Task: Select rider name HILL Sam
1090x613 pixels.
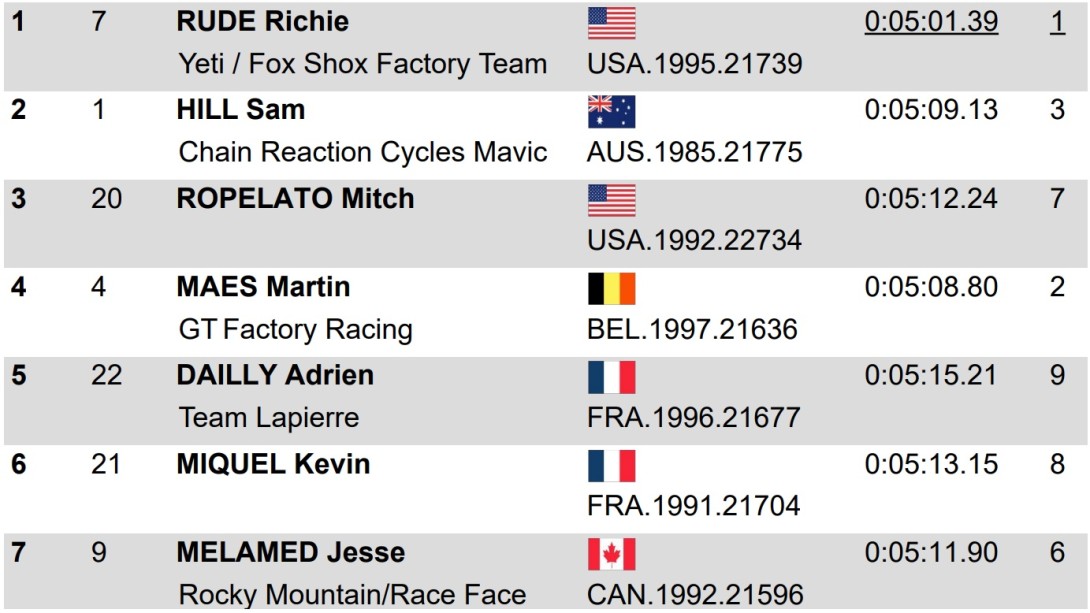Action: (x=241, y=110)
